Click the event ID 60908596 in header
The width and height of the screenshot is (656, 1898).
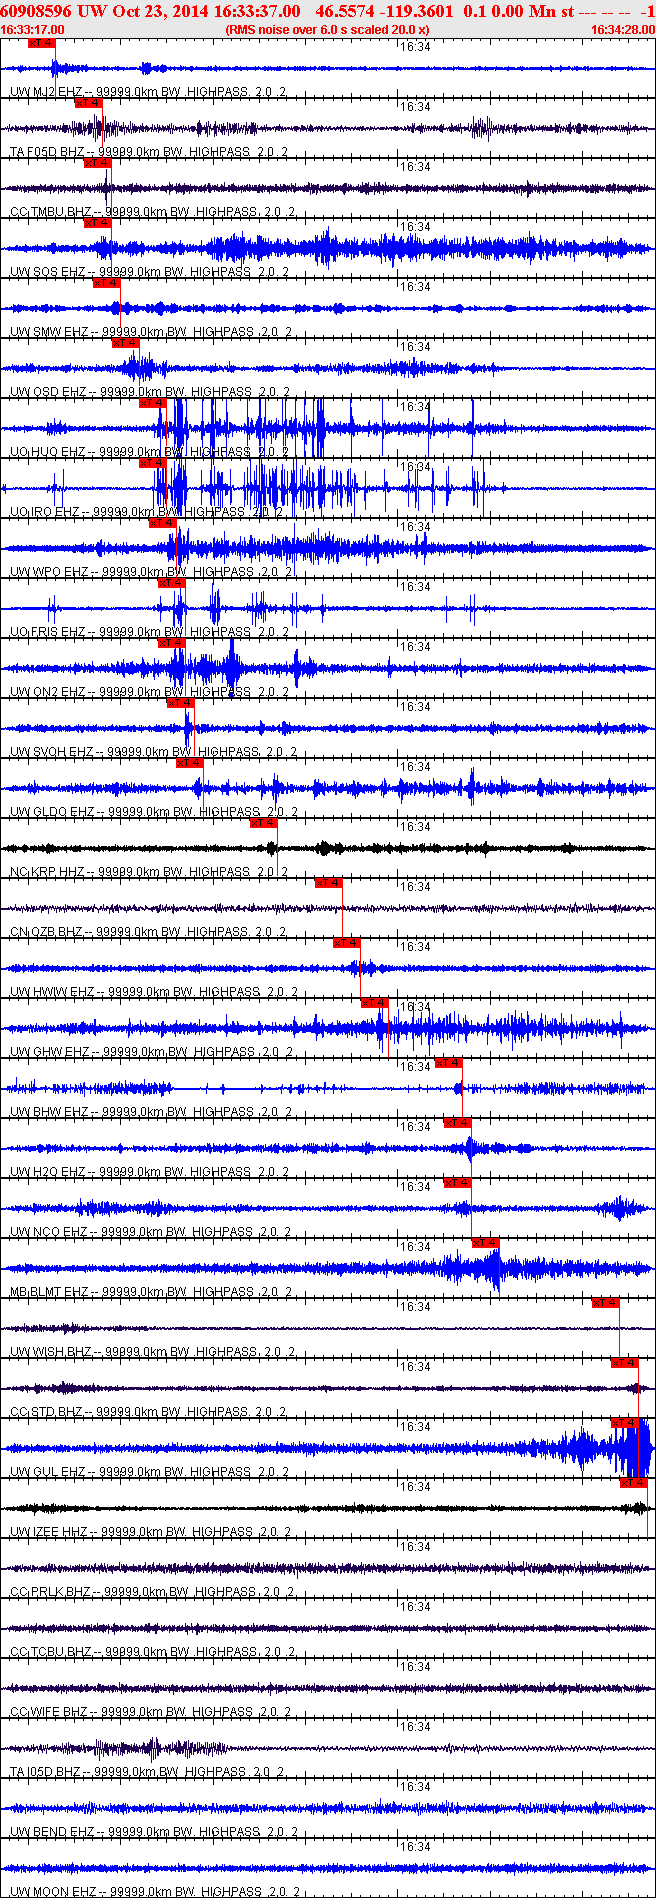(x=36, y=11)
